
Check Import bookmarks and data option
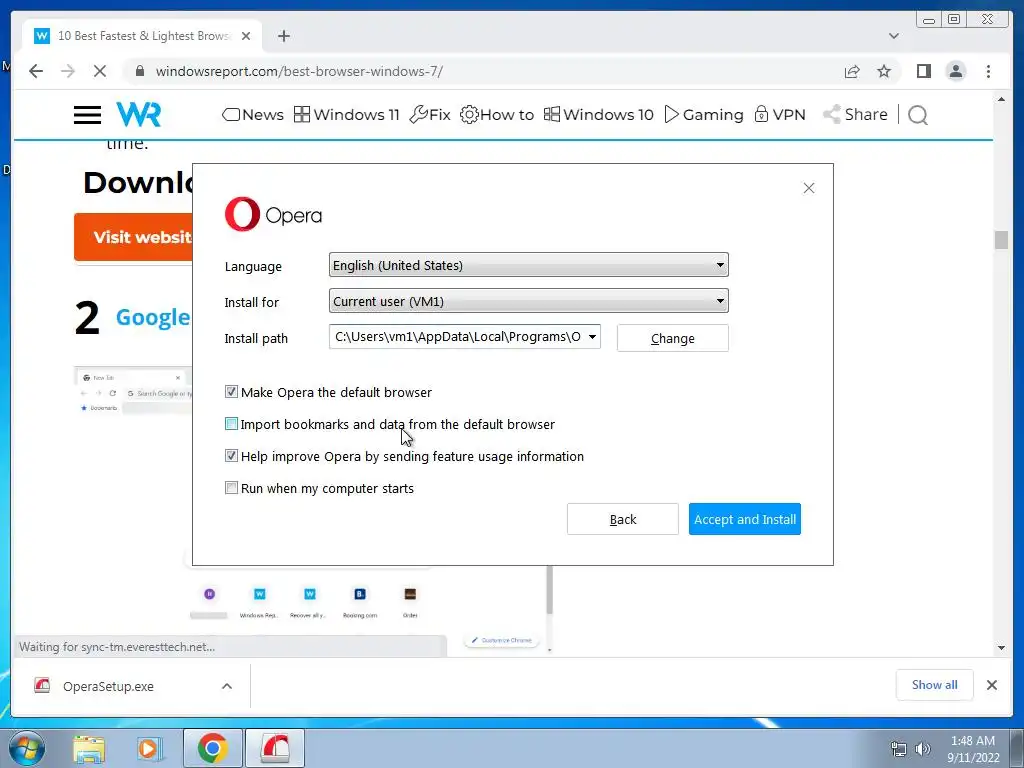click(x=231, y=424)
